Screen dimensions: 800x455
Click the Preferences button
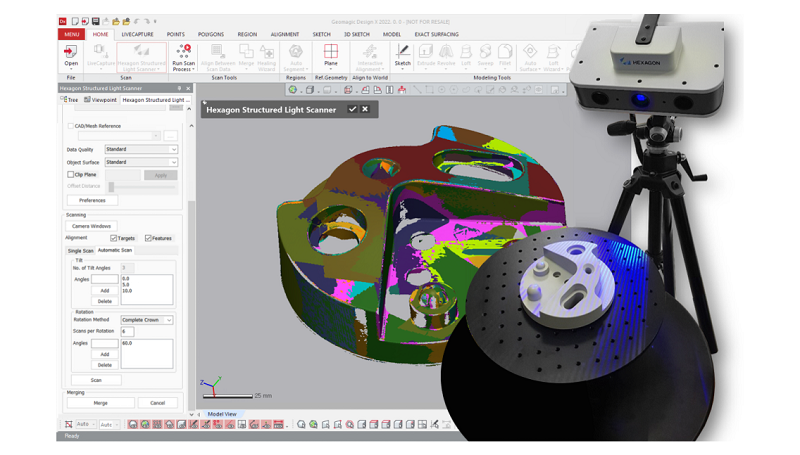(92, 200)
